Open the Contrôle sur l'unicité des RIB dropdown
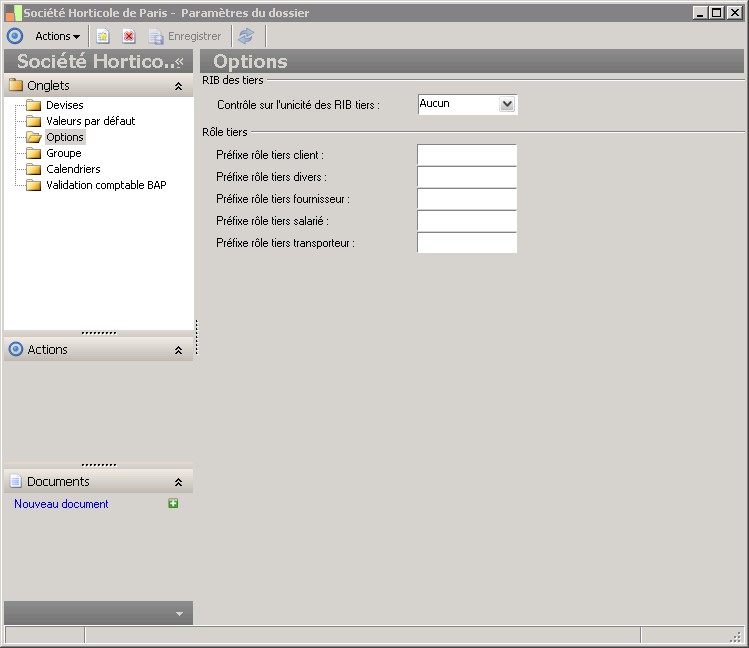Image resolution: width=749 pixels, height=648 pixels. coord(507,104)
